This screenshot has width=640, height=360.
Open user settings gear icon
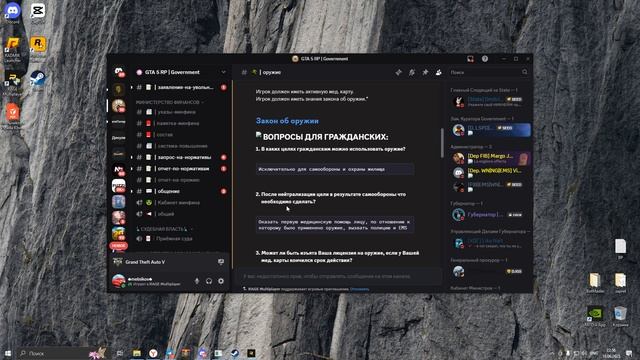(x=221, y=281)
